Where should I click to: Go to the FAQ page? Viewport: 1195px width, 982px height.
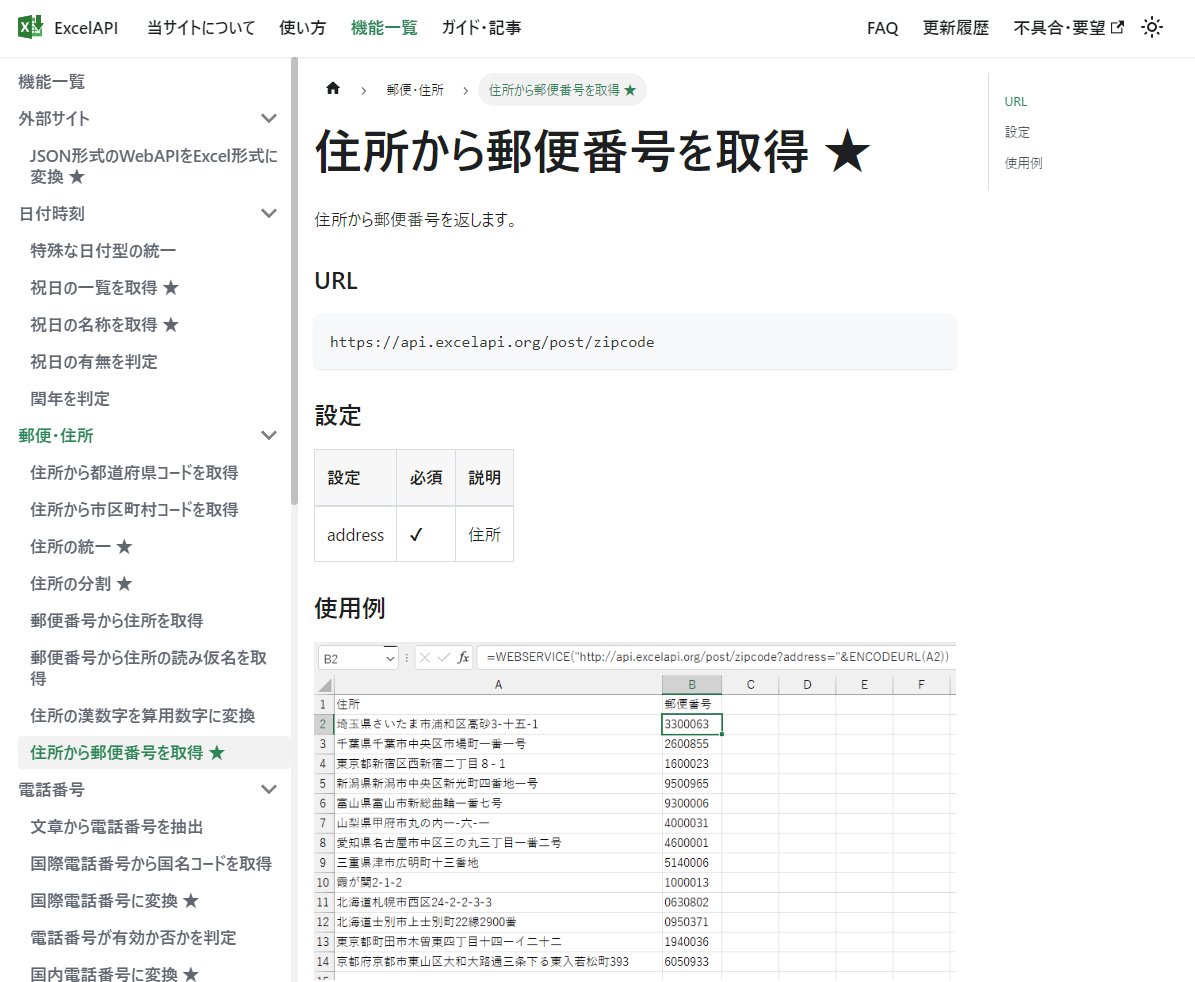(882, 28)
